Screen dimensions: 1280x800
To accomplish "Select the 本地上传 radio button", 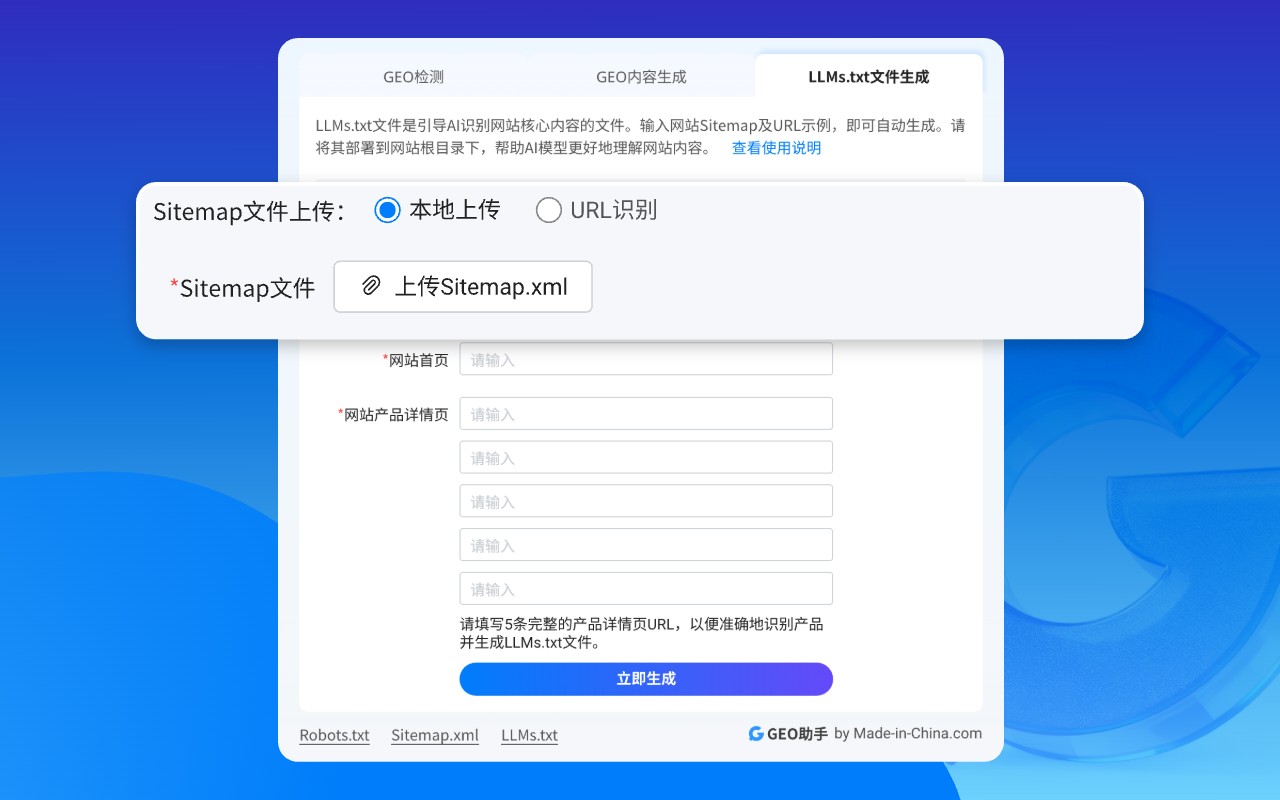I will click(x=388, y=210).
